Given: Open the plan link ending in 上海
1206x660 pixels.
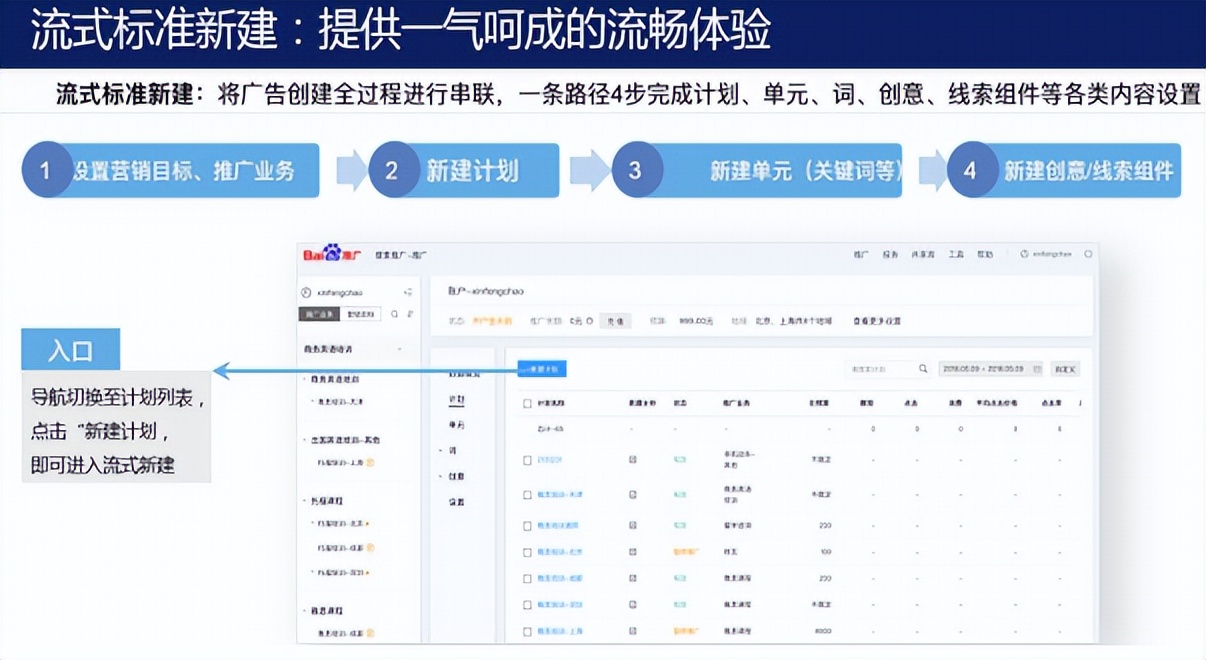Looking at the screenshot, I should click(560, 632).
